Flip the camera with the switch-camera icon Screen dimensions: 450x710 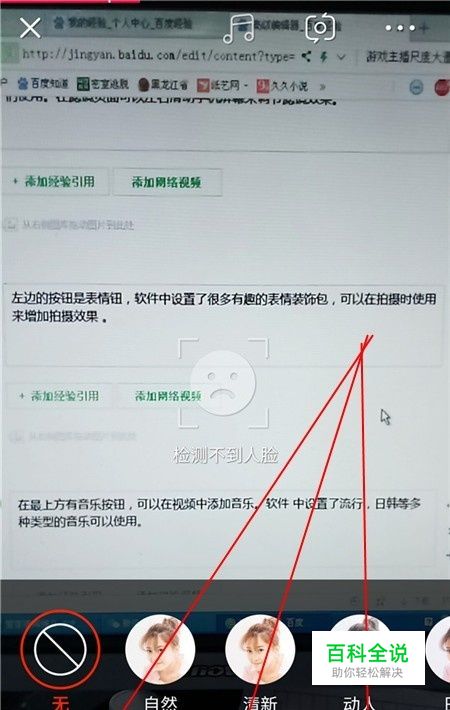tap(320, 28)
